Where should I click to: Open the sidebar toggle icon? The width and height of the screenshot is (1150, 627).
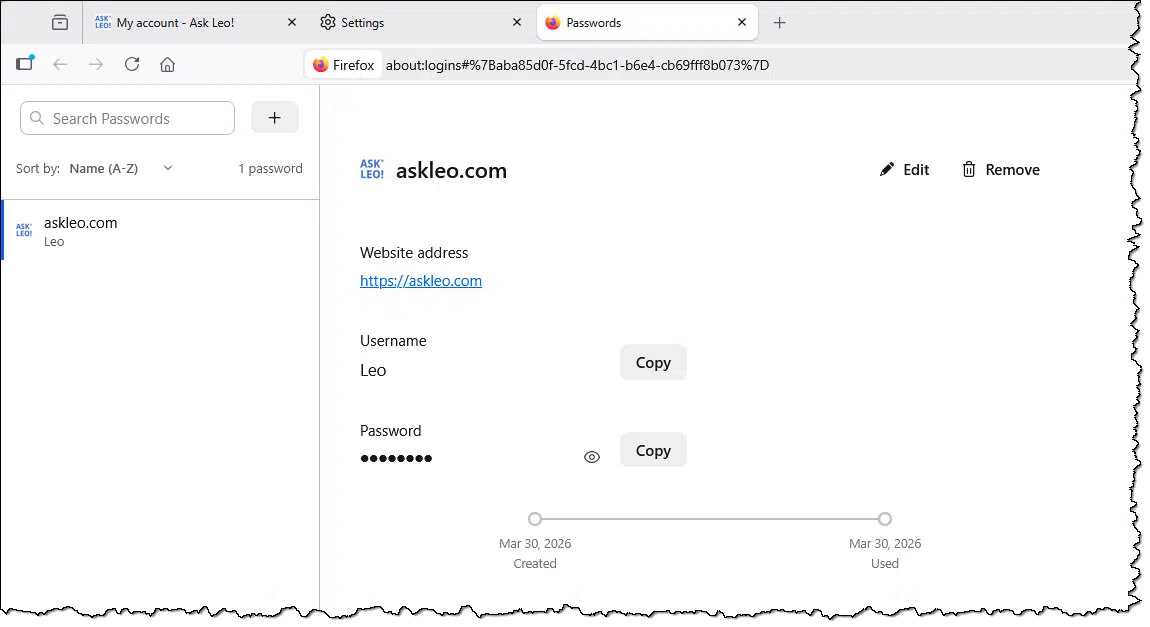click(x=25, y=64)
